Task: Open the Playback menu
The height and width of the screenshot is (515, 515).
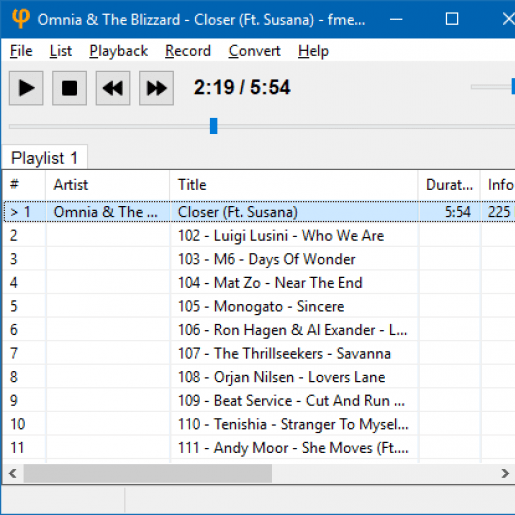Action: 119,51
